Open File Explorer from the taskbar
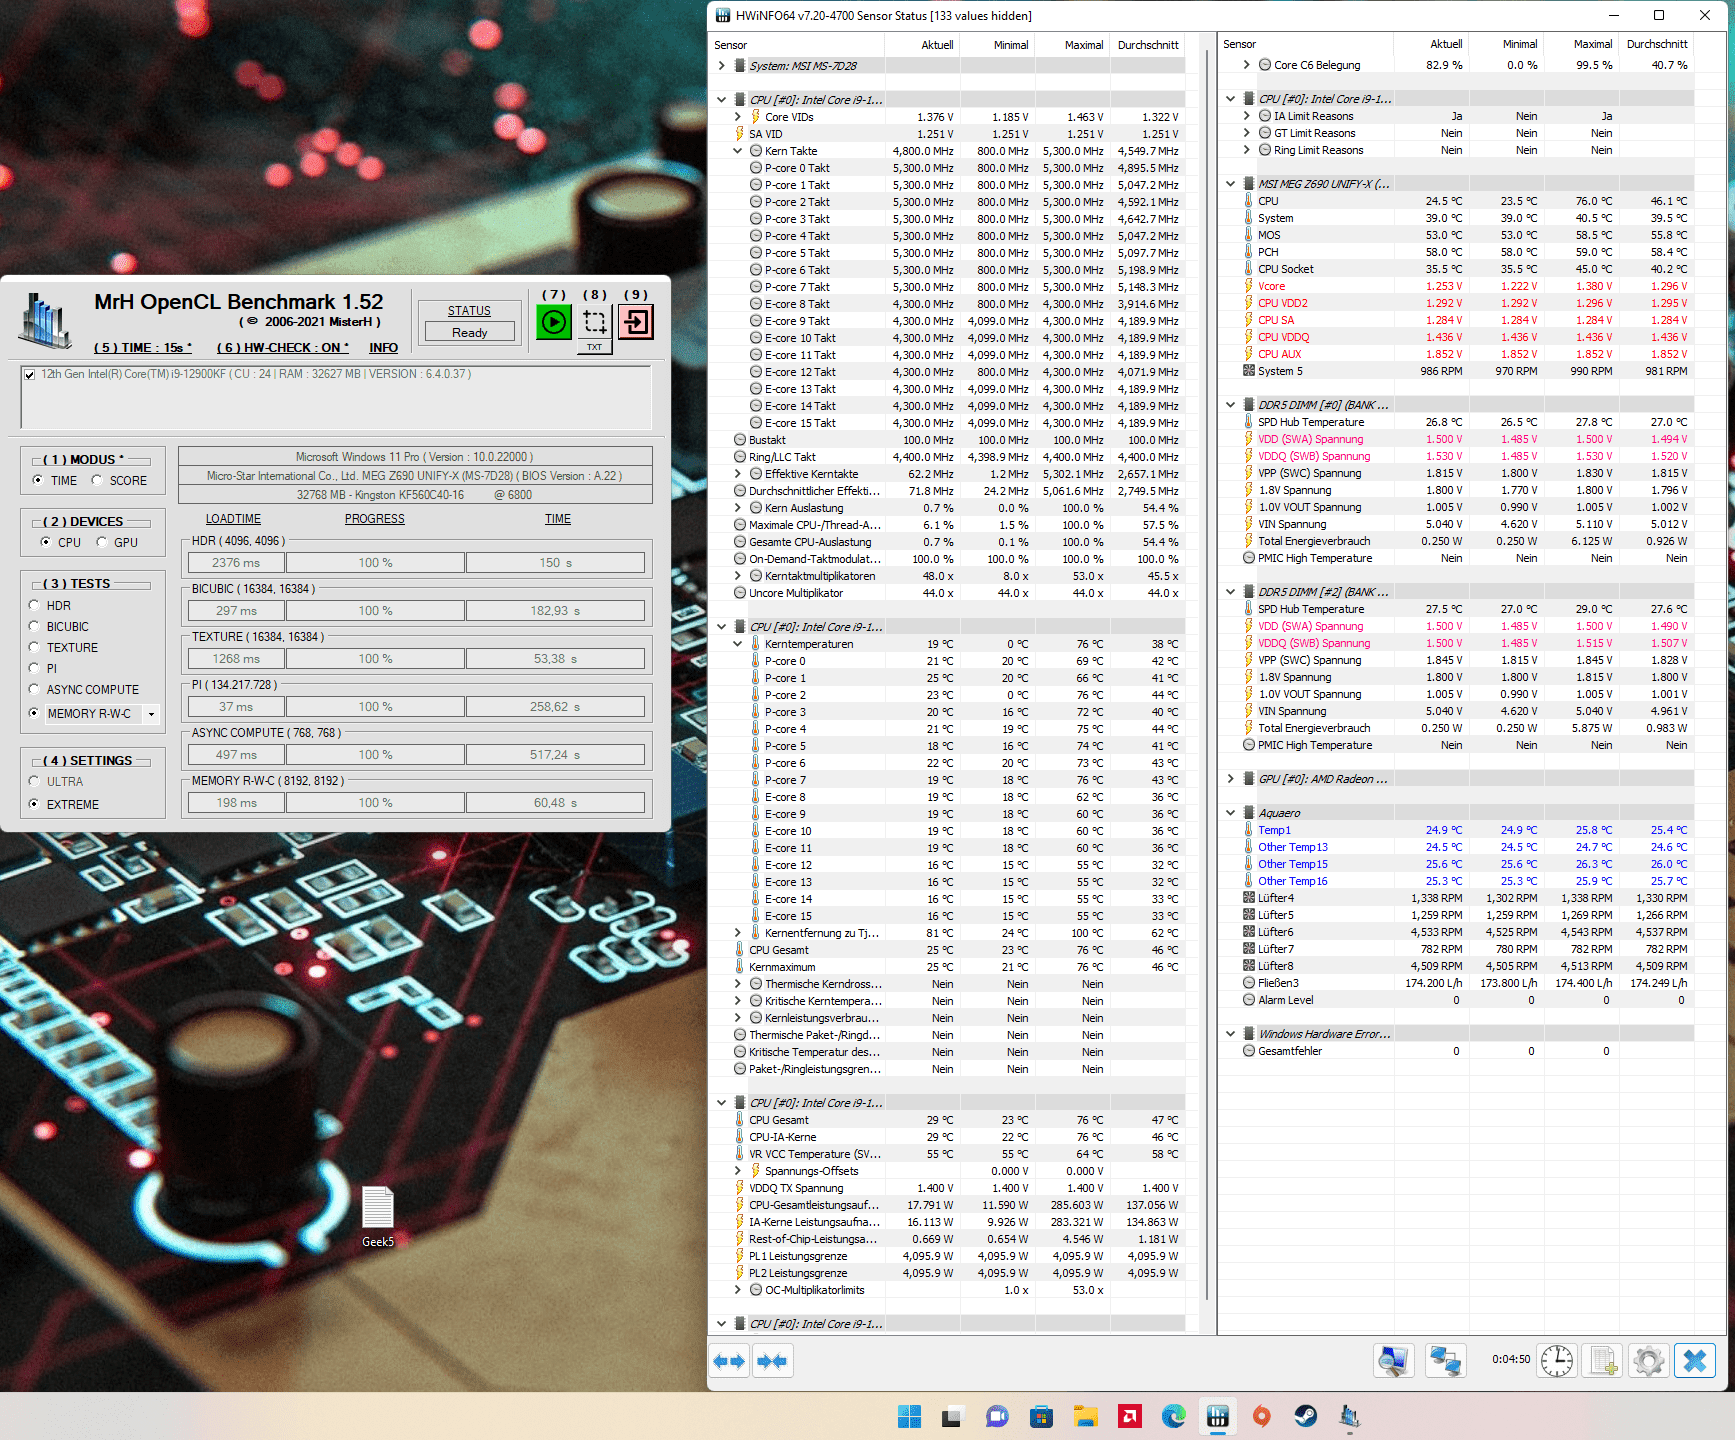1735x1440 pixels. click(x=1085, y=1416)
